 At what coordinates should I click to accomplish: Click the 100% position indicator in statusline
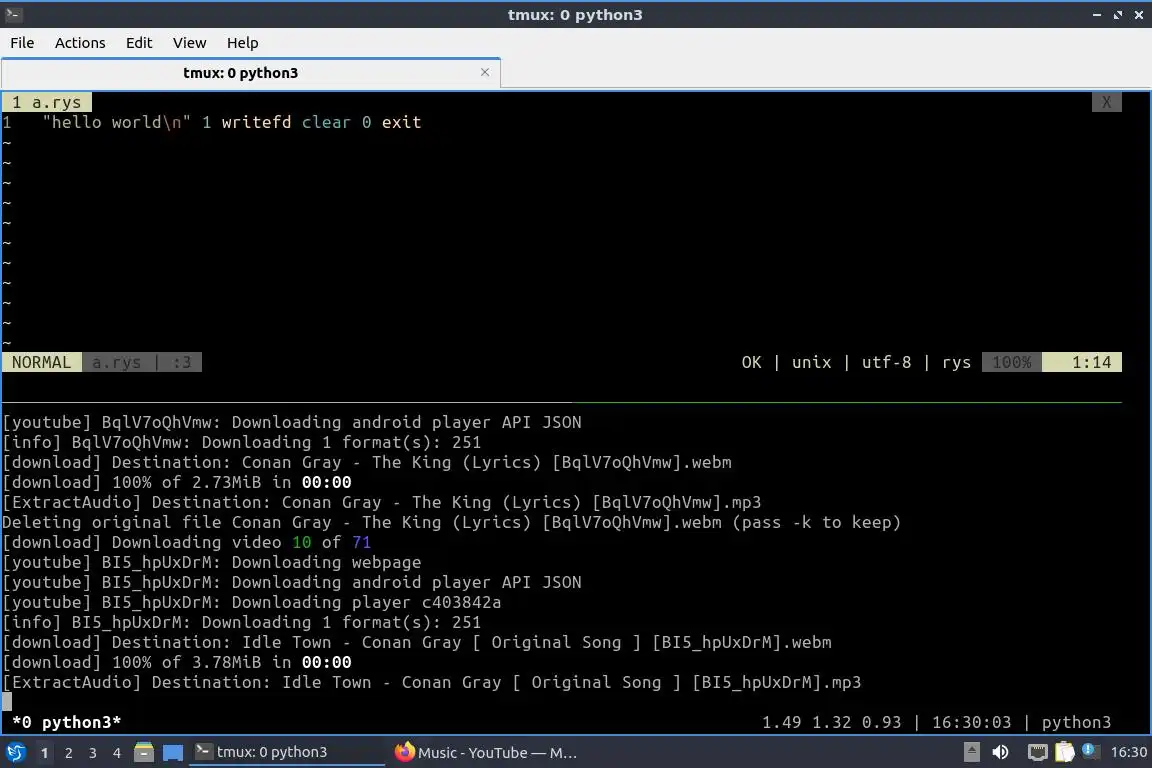click(x=1012, y=362)
